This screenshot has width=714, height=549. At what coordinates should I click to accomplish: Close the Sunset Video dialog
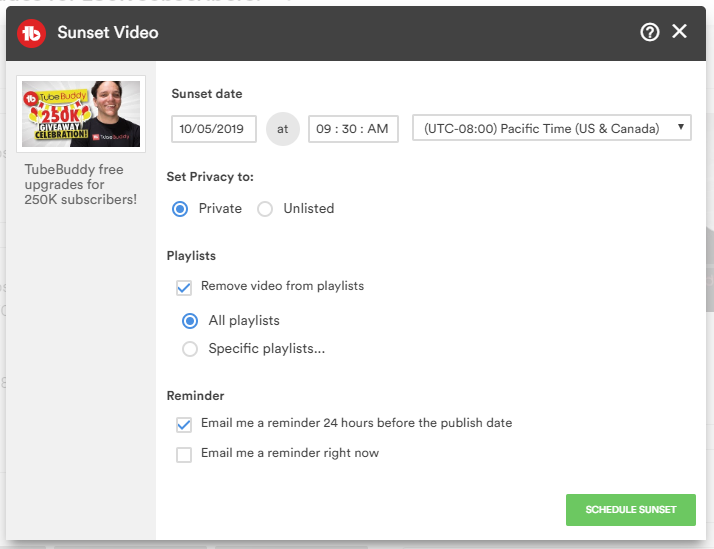[680, 32]
